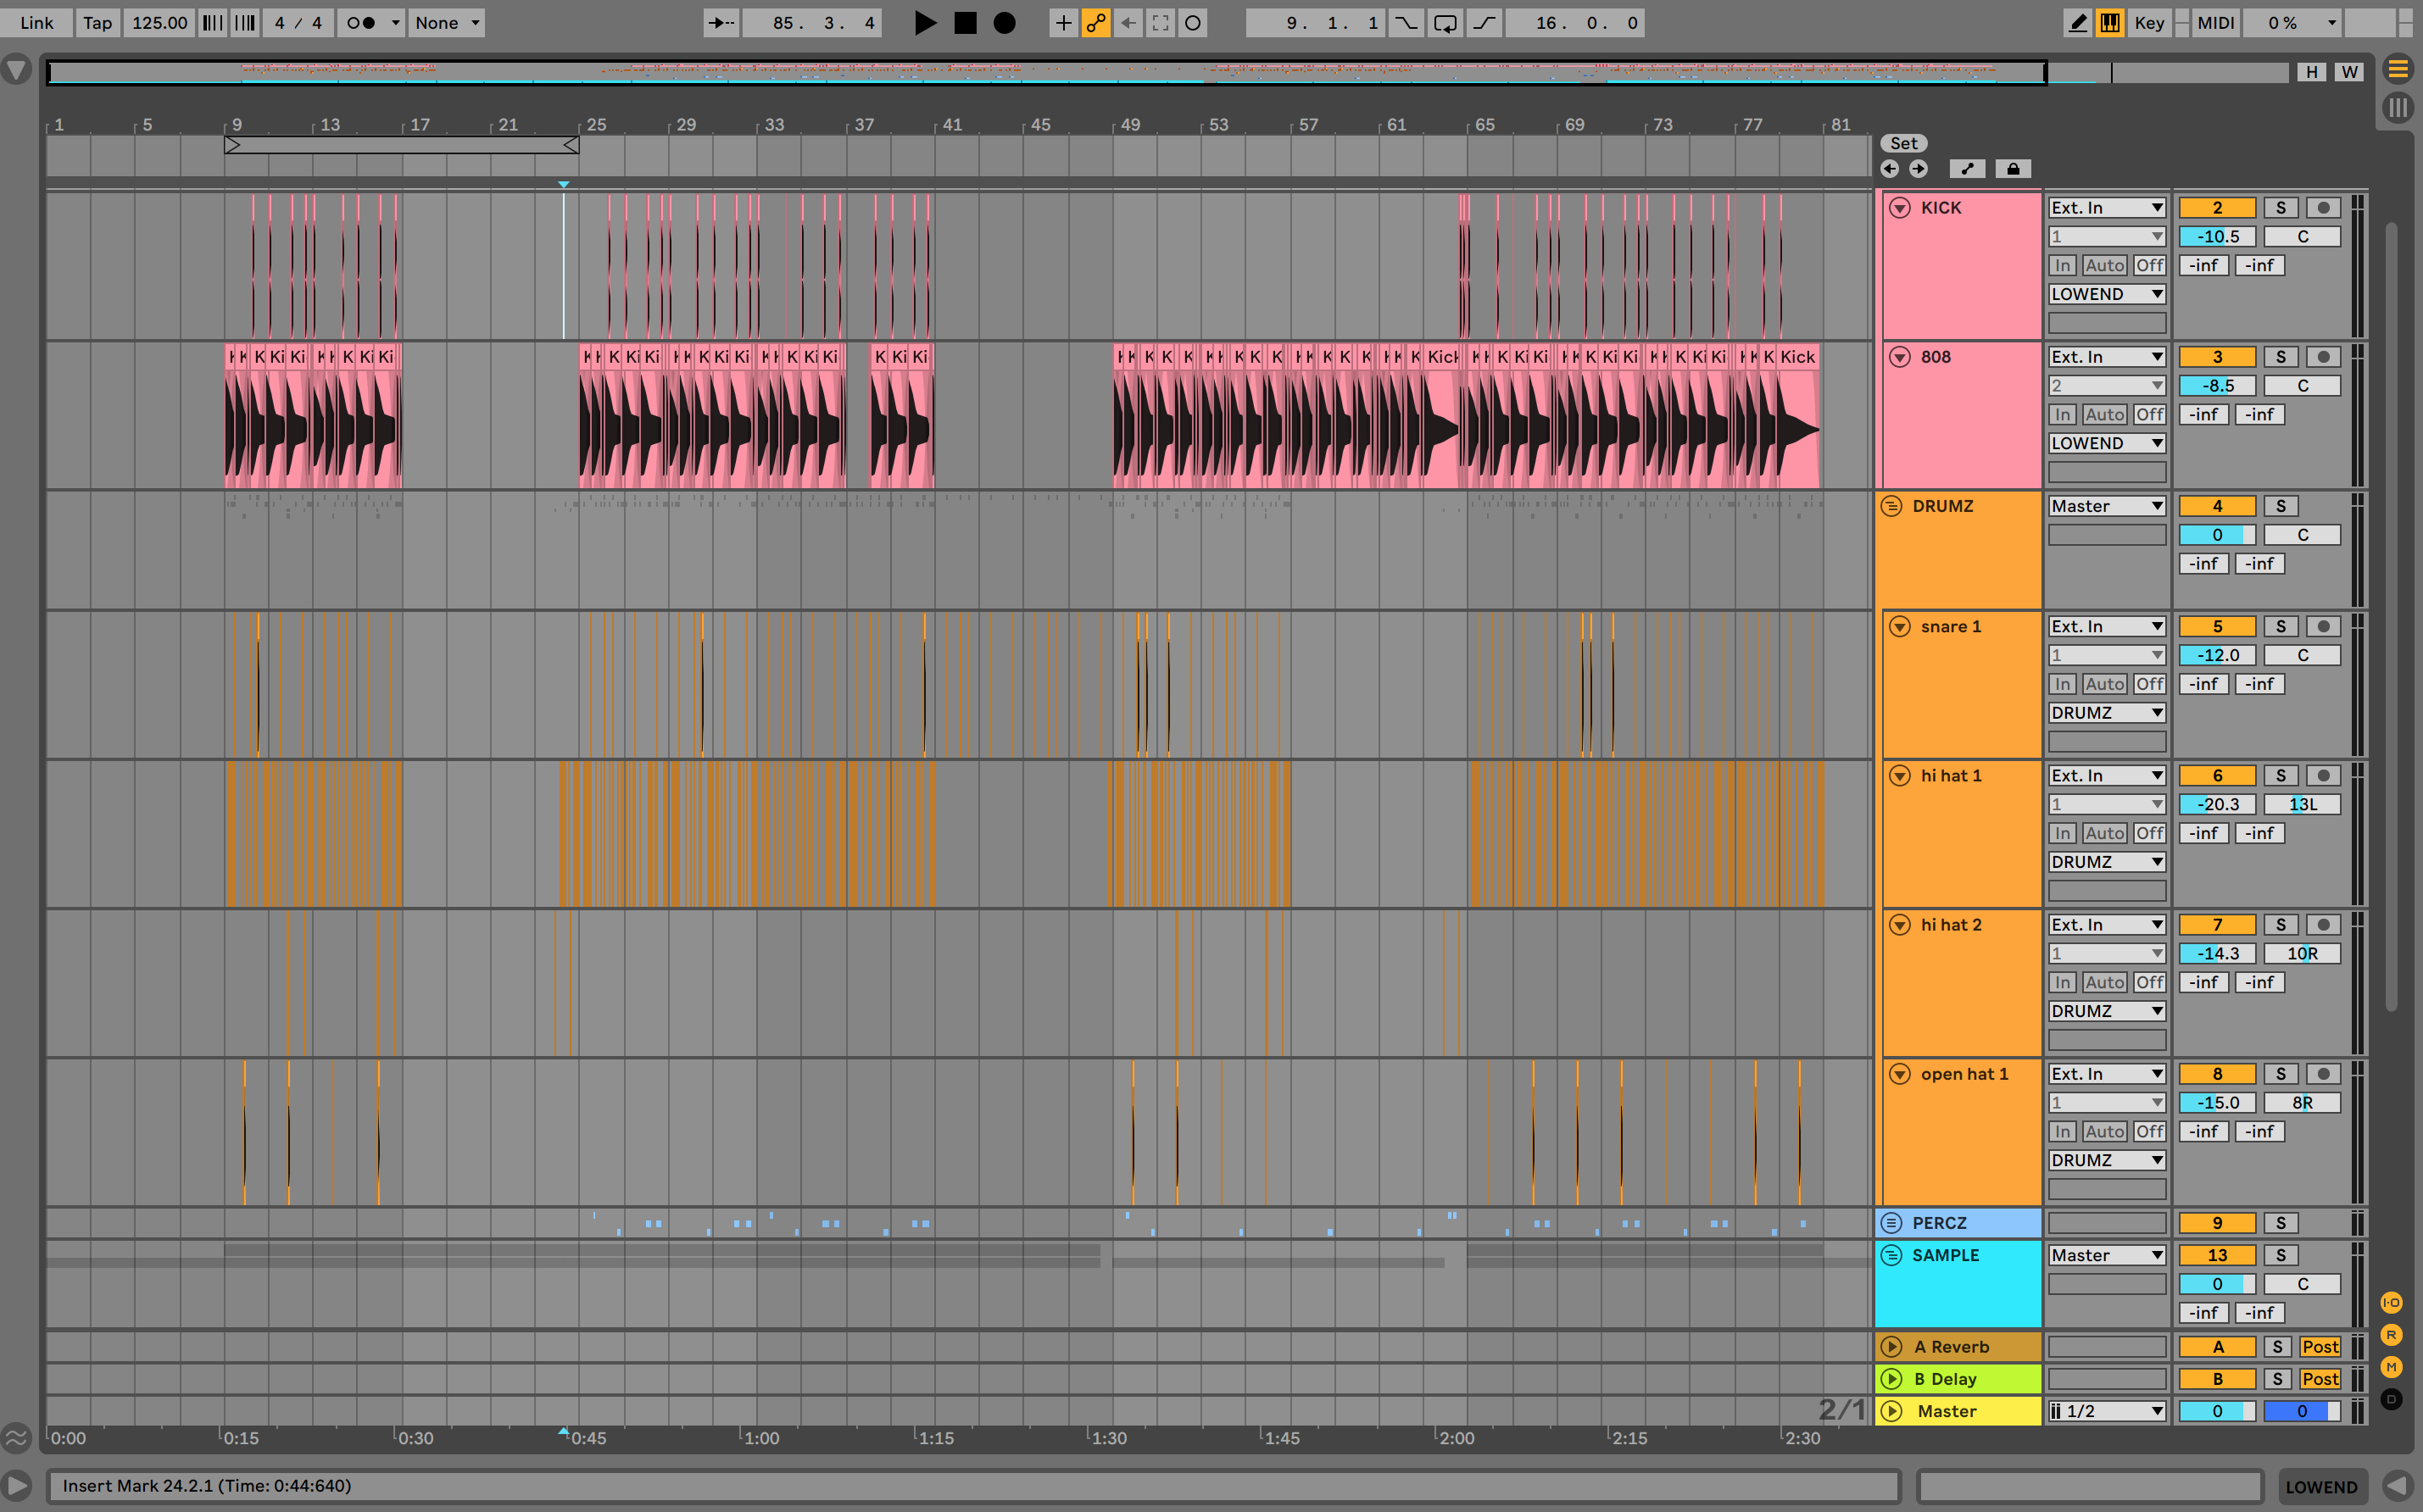Screen dimensions: 2423x1512
Task: Click the MIDI Arrangement Overdub plus button
Action: (1063, 23)
